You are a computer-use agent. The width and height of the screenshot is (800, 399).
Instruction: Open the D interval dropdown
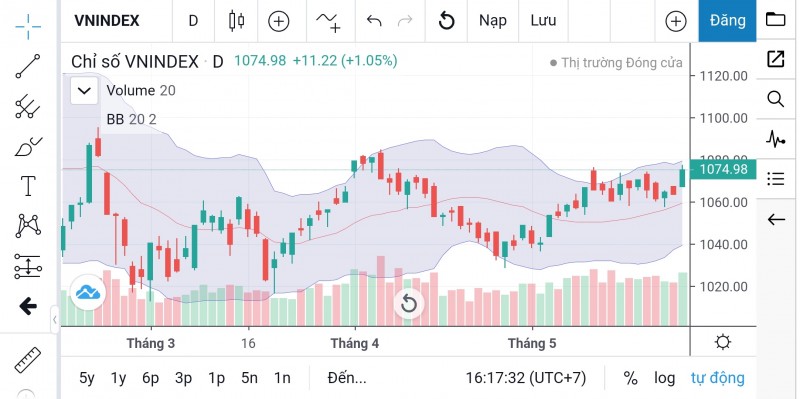[193, 21]
